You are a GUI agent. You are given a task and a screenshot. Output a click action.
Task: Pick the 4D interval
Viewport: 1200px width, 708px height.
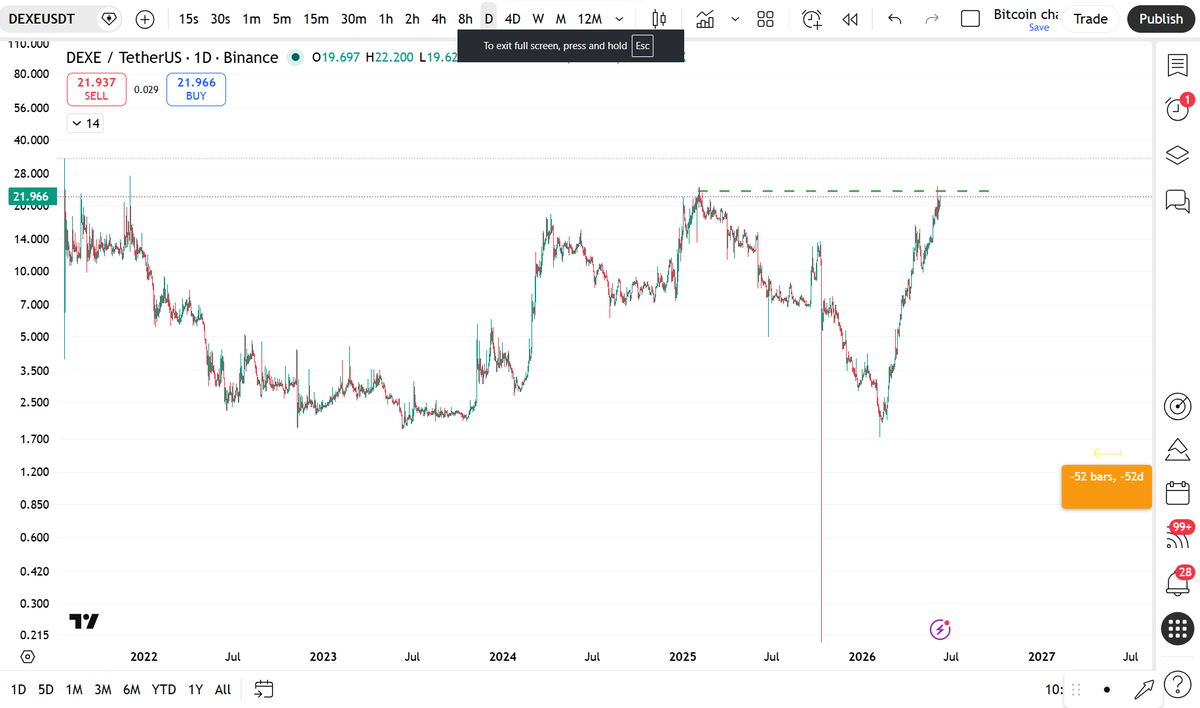tap(512, 19)
